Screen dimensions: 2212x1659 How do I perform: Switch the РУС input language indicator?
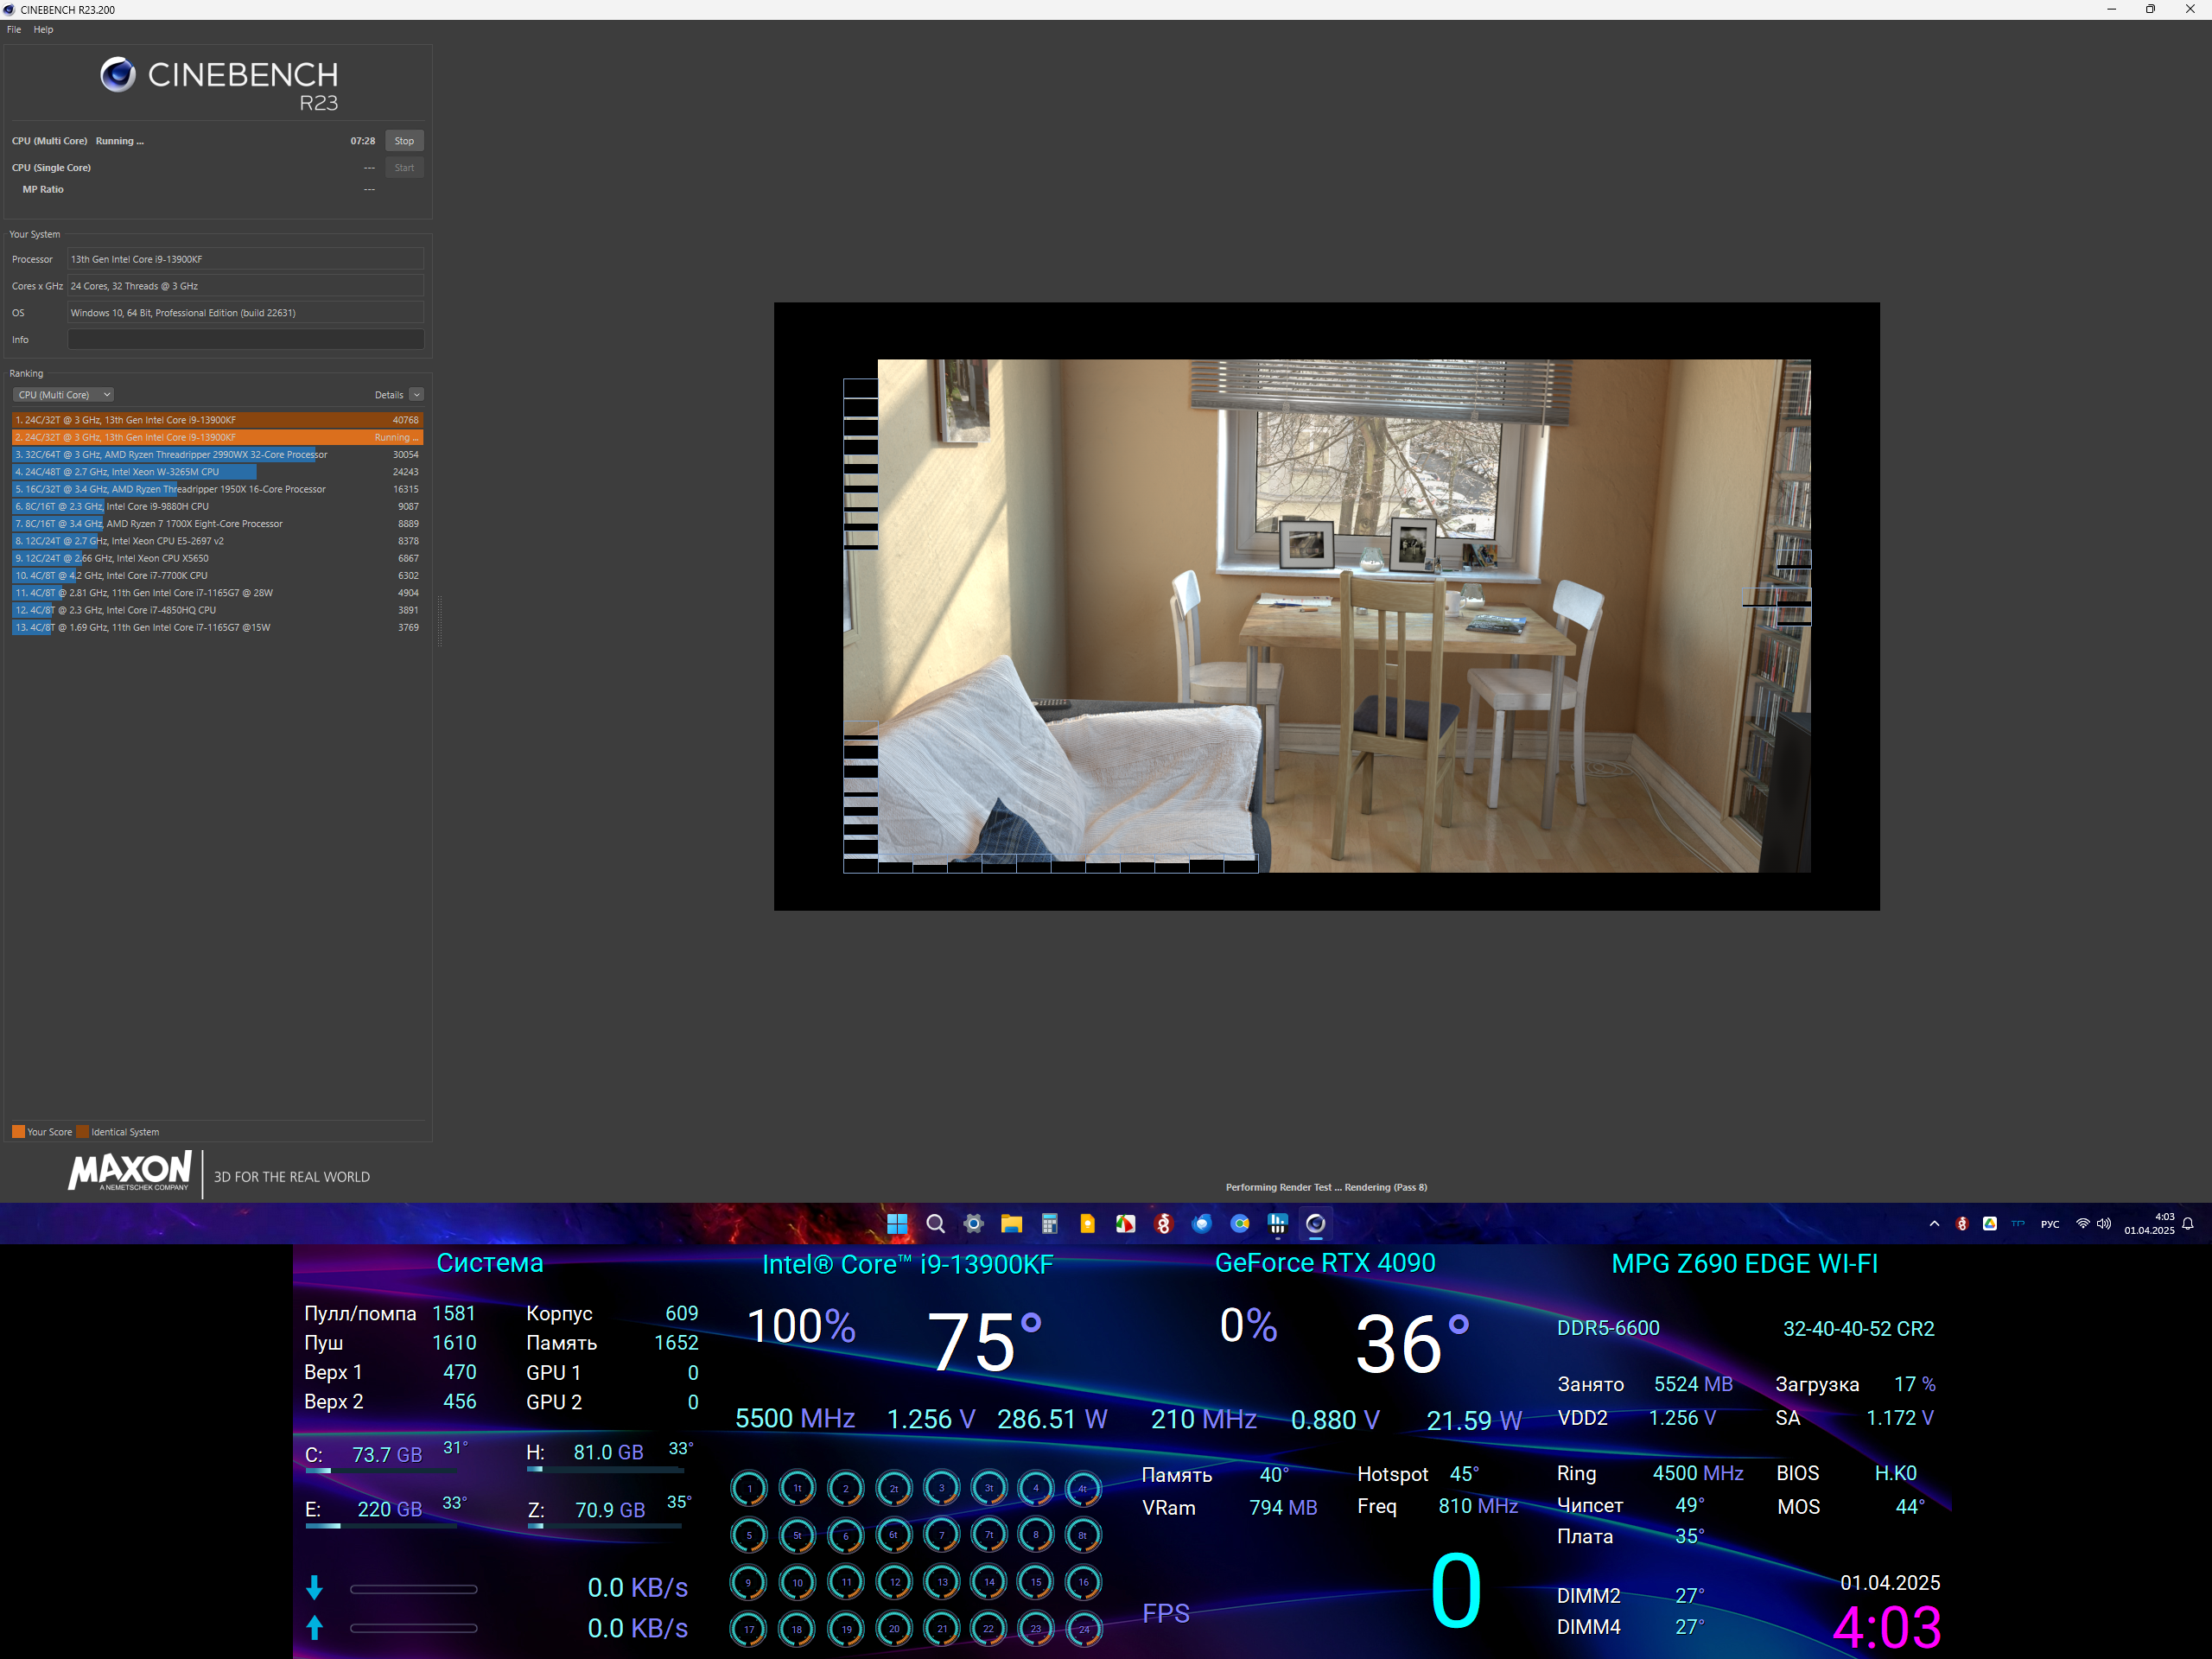pyautogui.click(x=2050, y=1224)
